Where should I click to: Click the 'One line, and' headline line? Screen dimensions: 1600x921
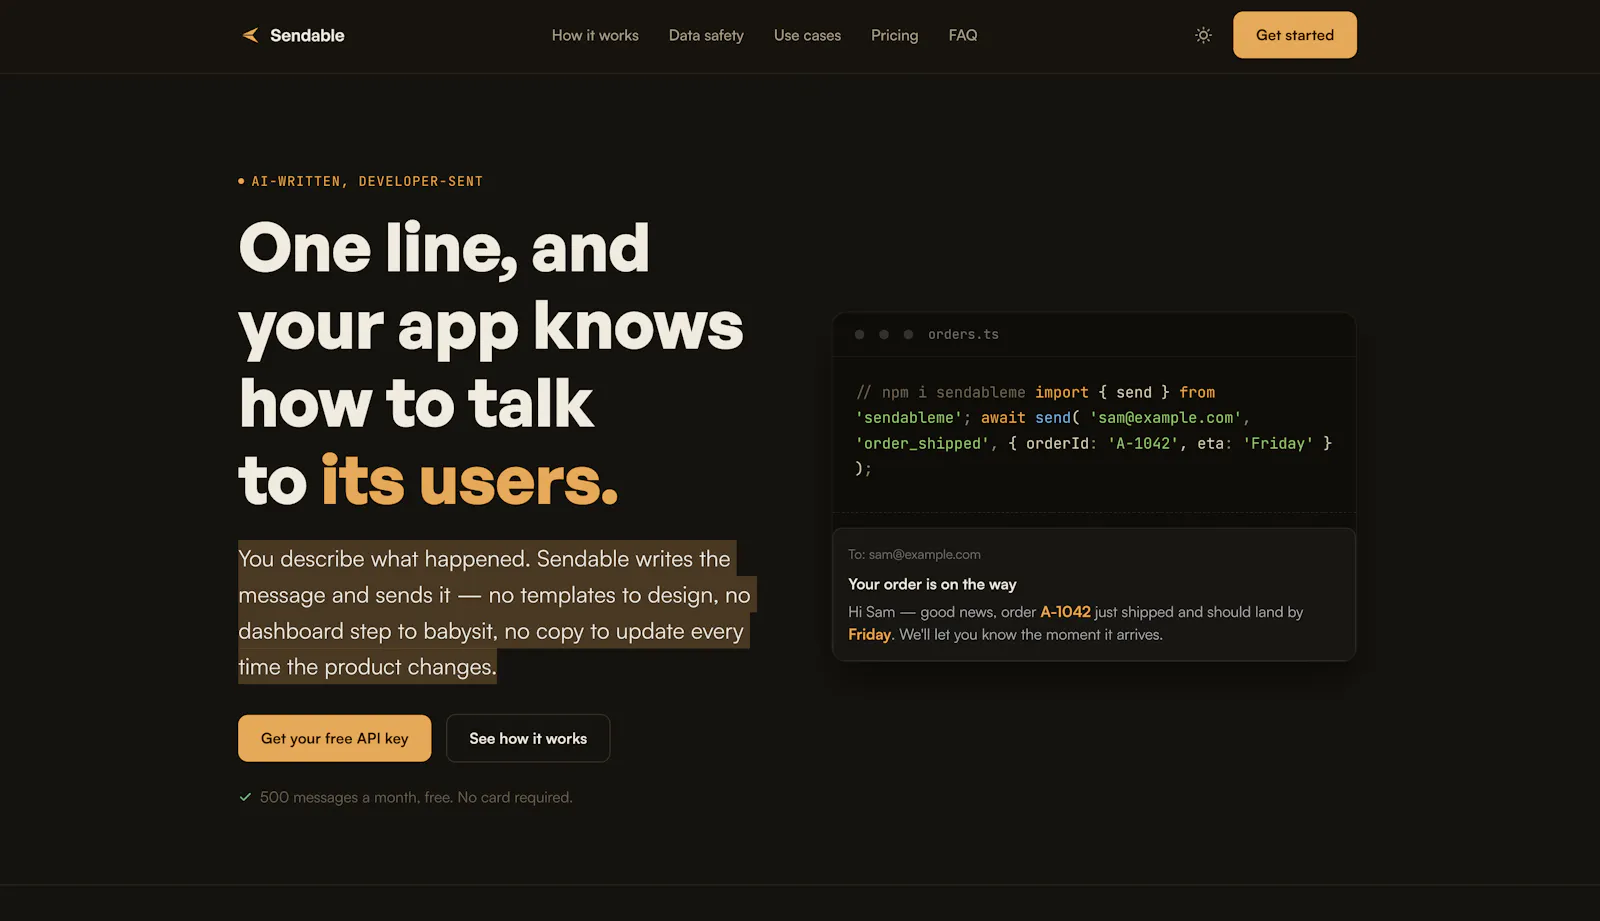click(x=444, y=248)
